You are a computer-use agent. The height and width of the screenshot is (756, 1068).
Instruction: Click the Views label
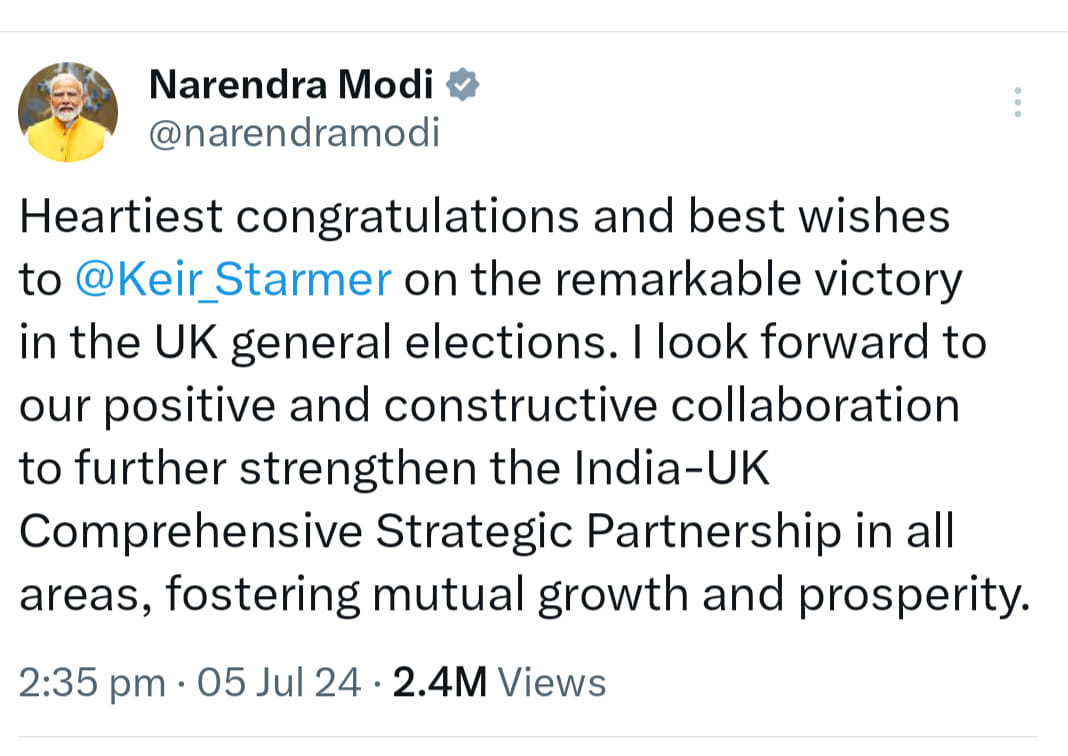tap(552, 682)
